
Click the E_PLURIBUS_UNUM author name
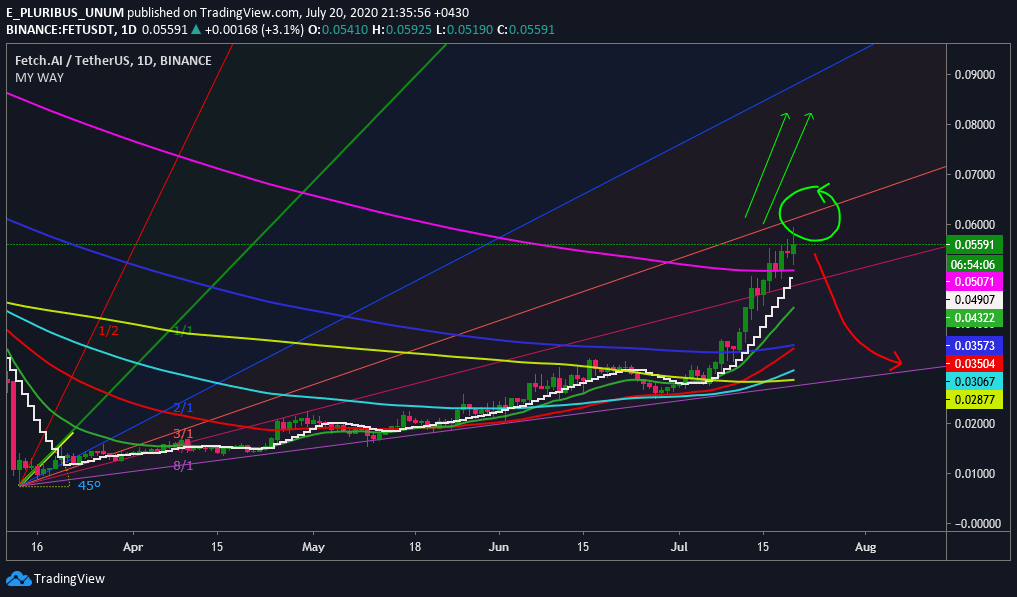[x=65, y=12]
